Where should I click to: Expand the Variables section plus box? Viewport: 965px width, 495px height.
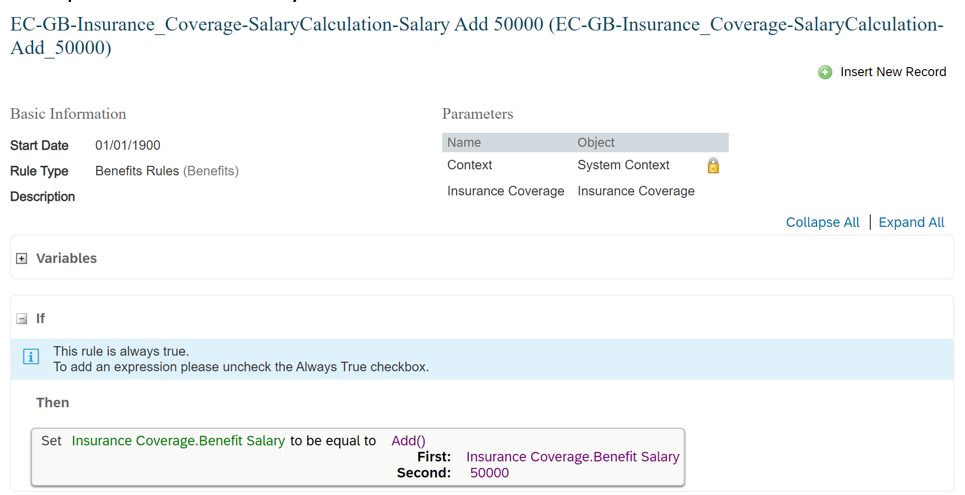click(22, 259)
